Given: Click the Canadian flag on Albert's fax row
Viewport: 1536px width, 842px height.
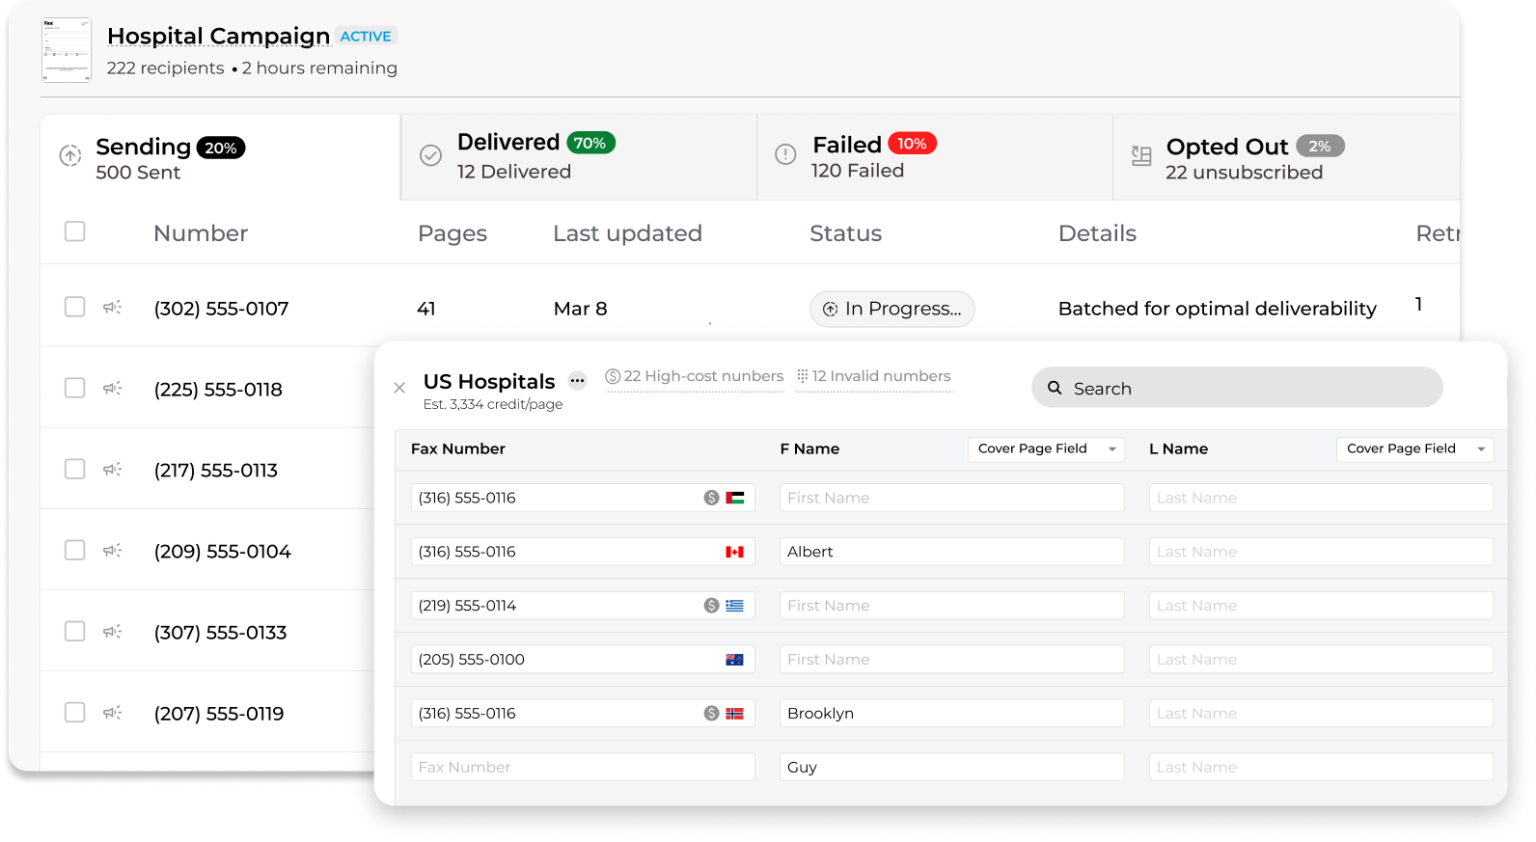Looking at the screenshot, I should (x=737, y=551).
